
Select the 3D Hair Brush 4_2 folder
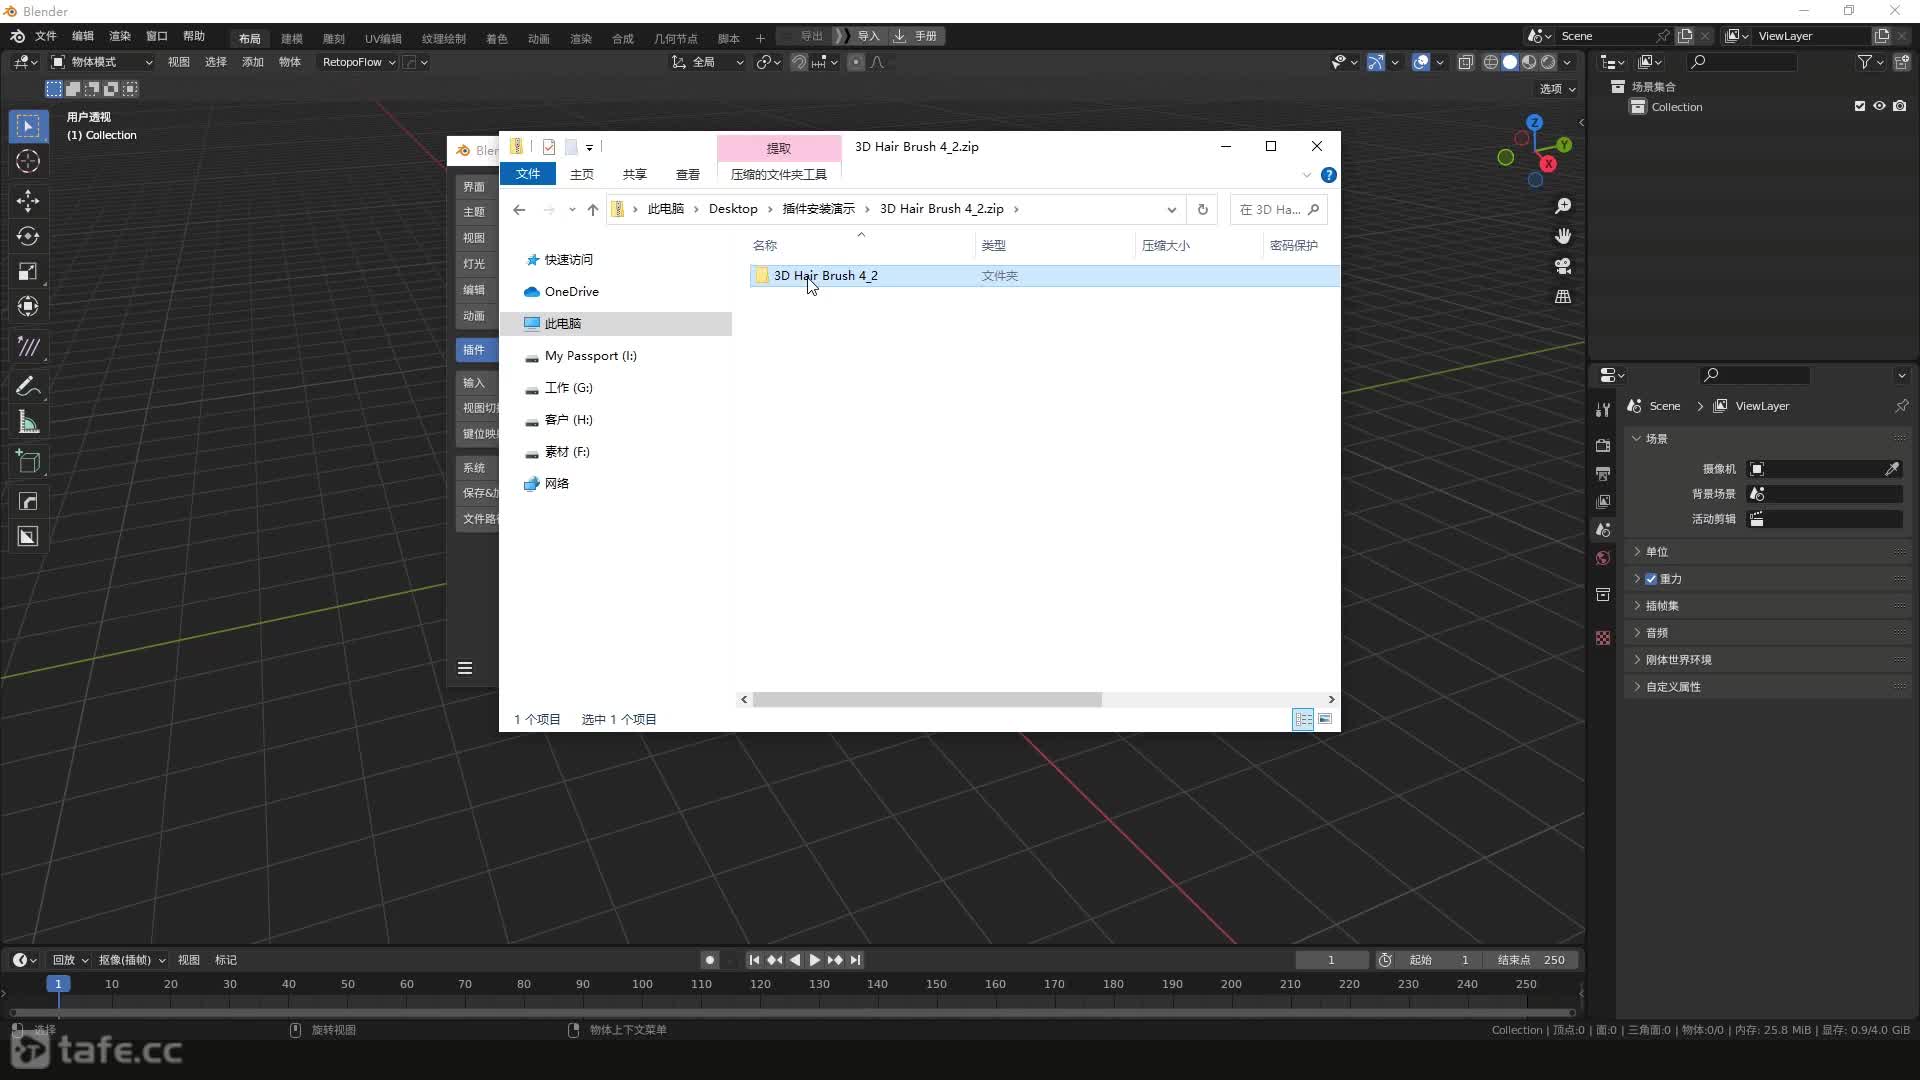tap(825, 276)
